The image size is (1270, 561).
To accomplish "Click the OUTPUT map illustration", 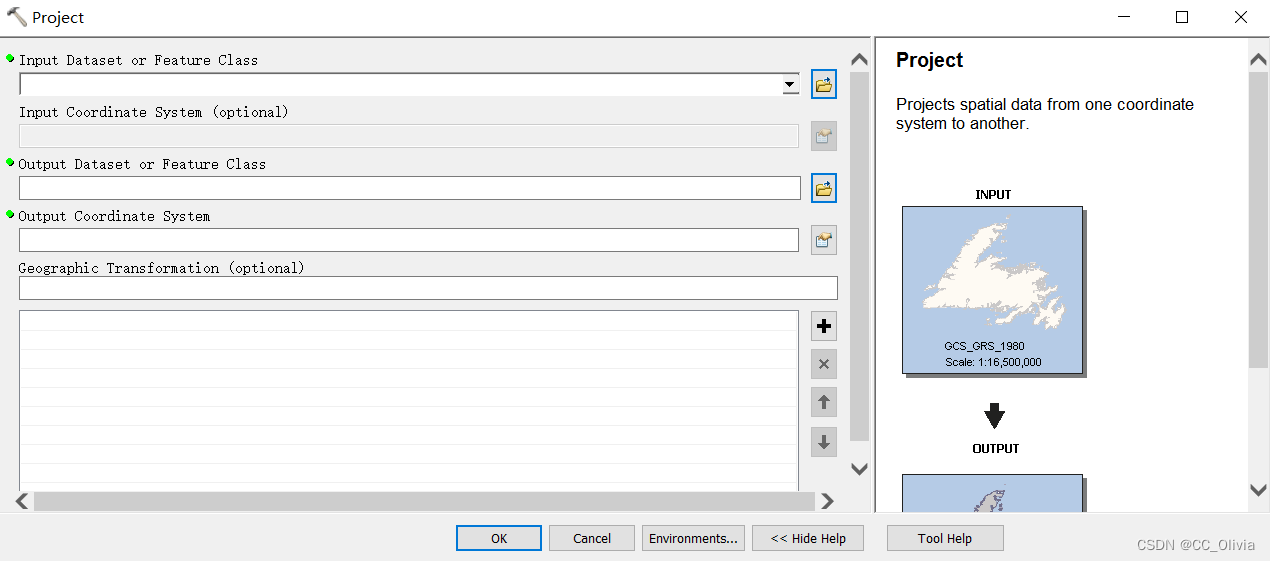I will 992,493.
